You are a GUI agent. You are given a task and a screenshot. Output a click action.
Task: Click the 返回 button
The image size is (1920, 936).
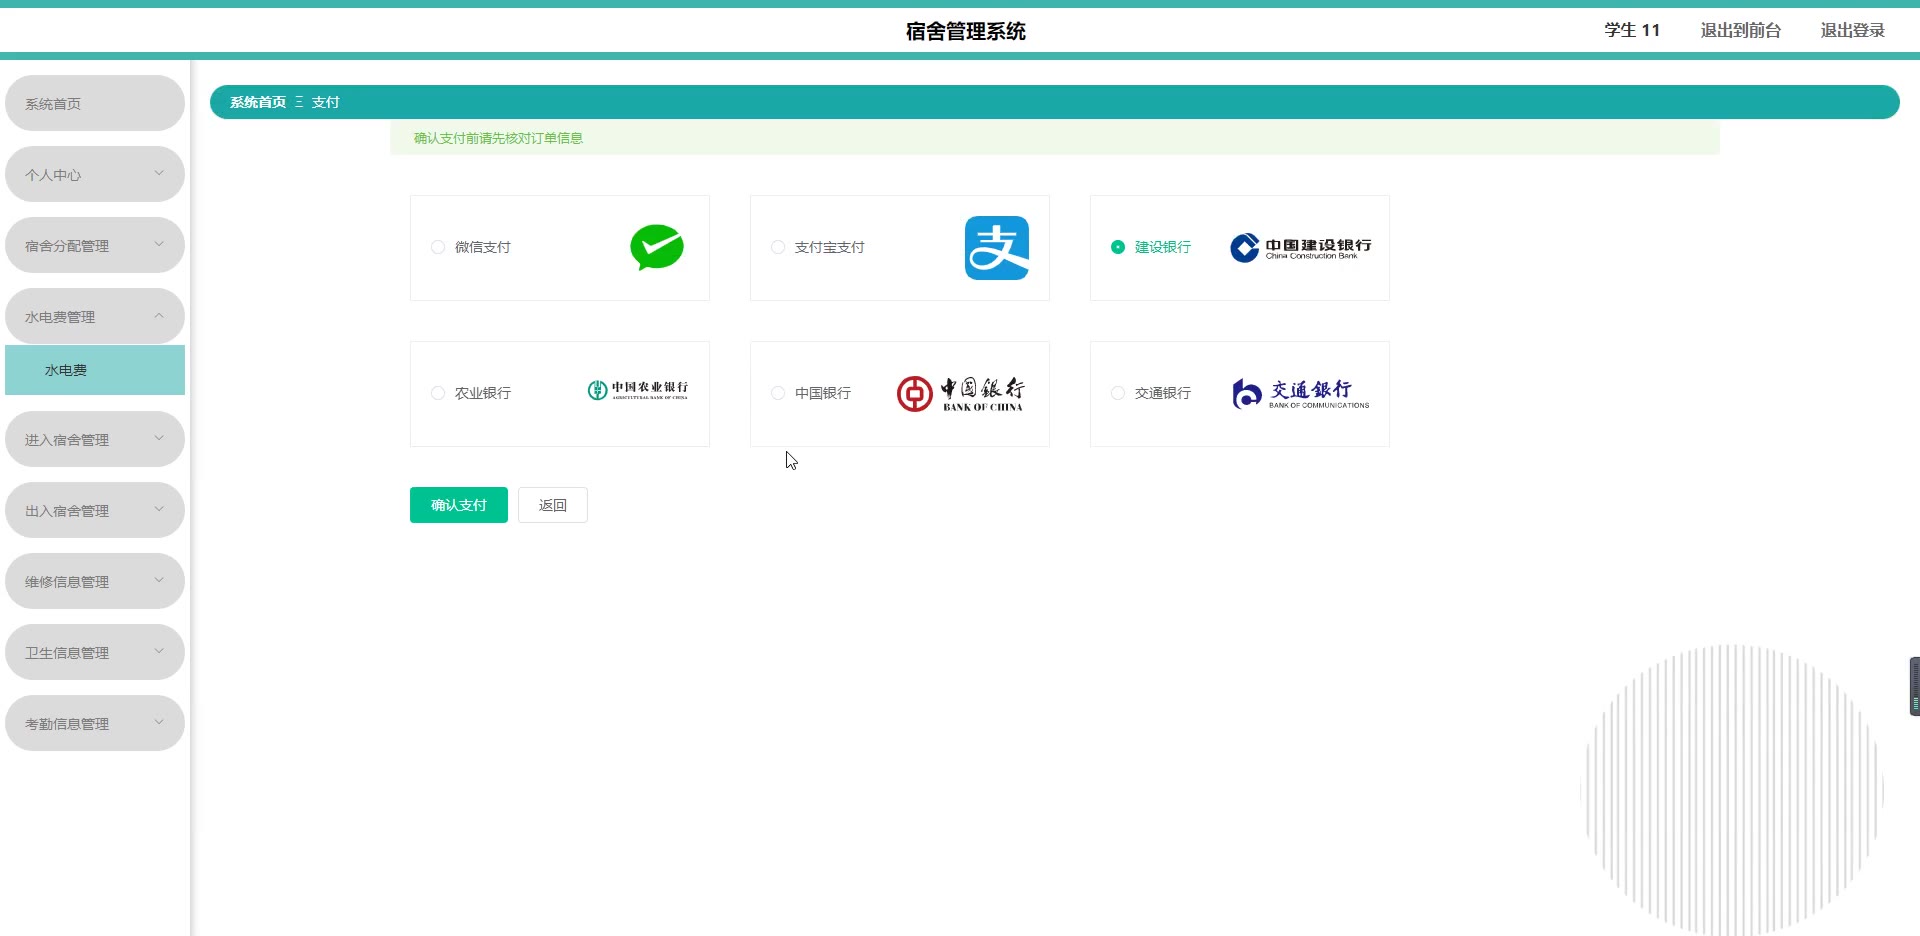point(553,505)
